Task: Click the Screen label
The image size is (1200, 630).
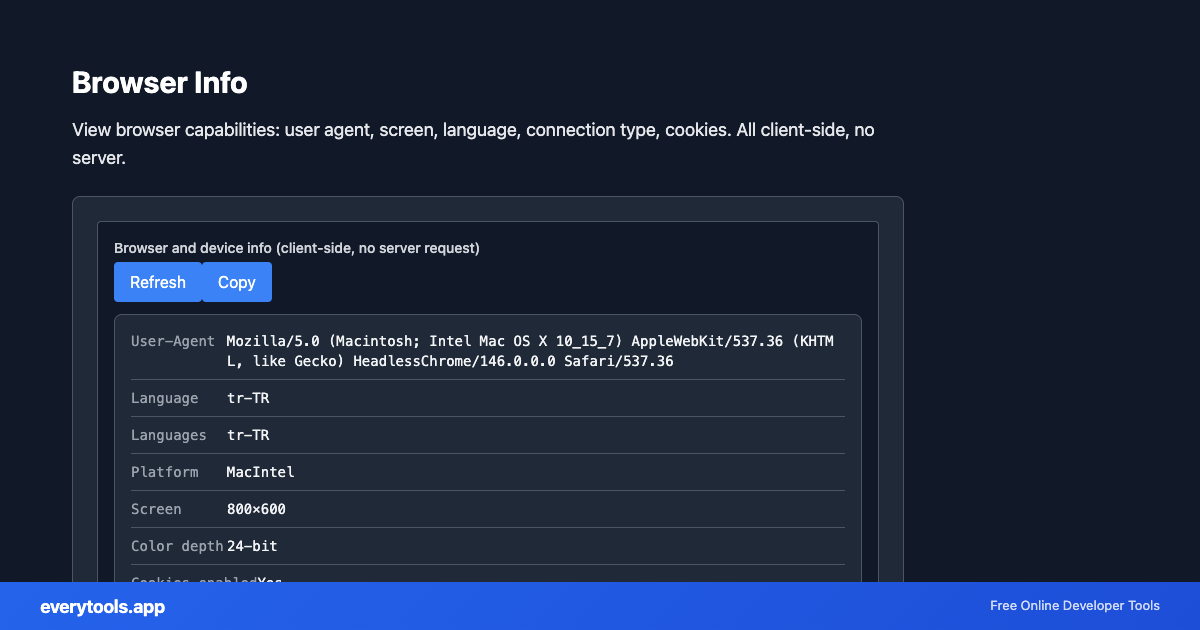Action: [x=156, y=509]
